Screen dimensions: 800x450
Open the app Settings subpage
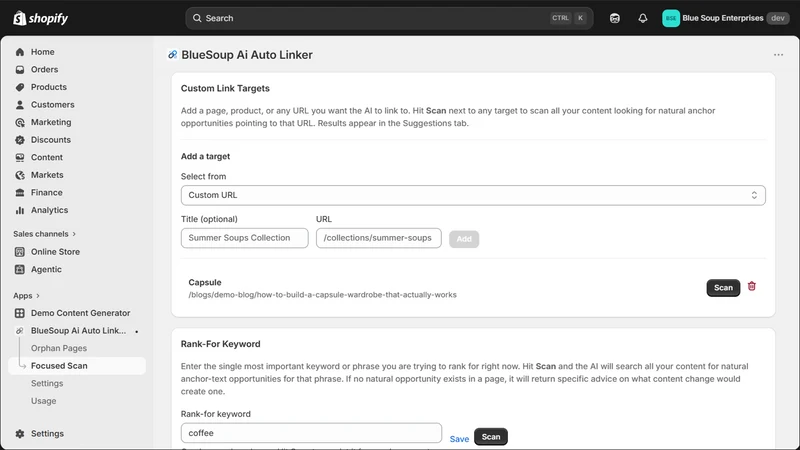pyautogui.click(x=47, y=384)
